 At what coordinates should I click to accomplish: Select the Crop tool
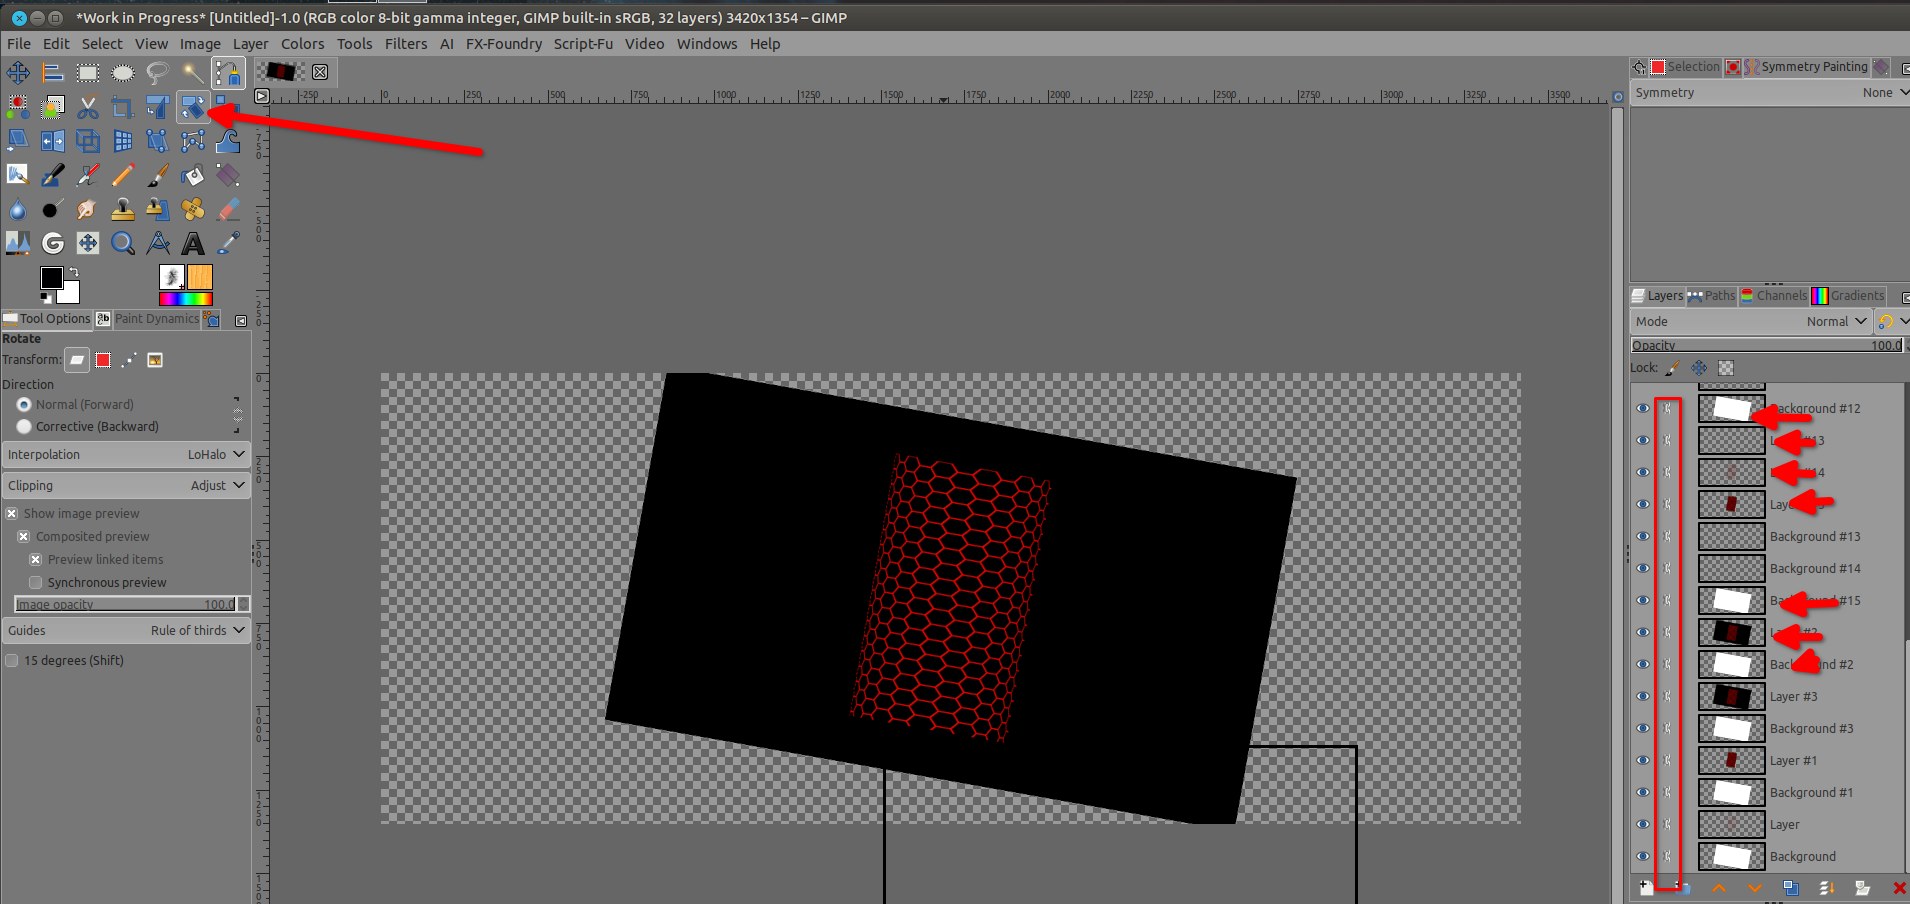pyautogui.click(x=122, y=107)
